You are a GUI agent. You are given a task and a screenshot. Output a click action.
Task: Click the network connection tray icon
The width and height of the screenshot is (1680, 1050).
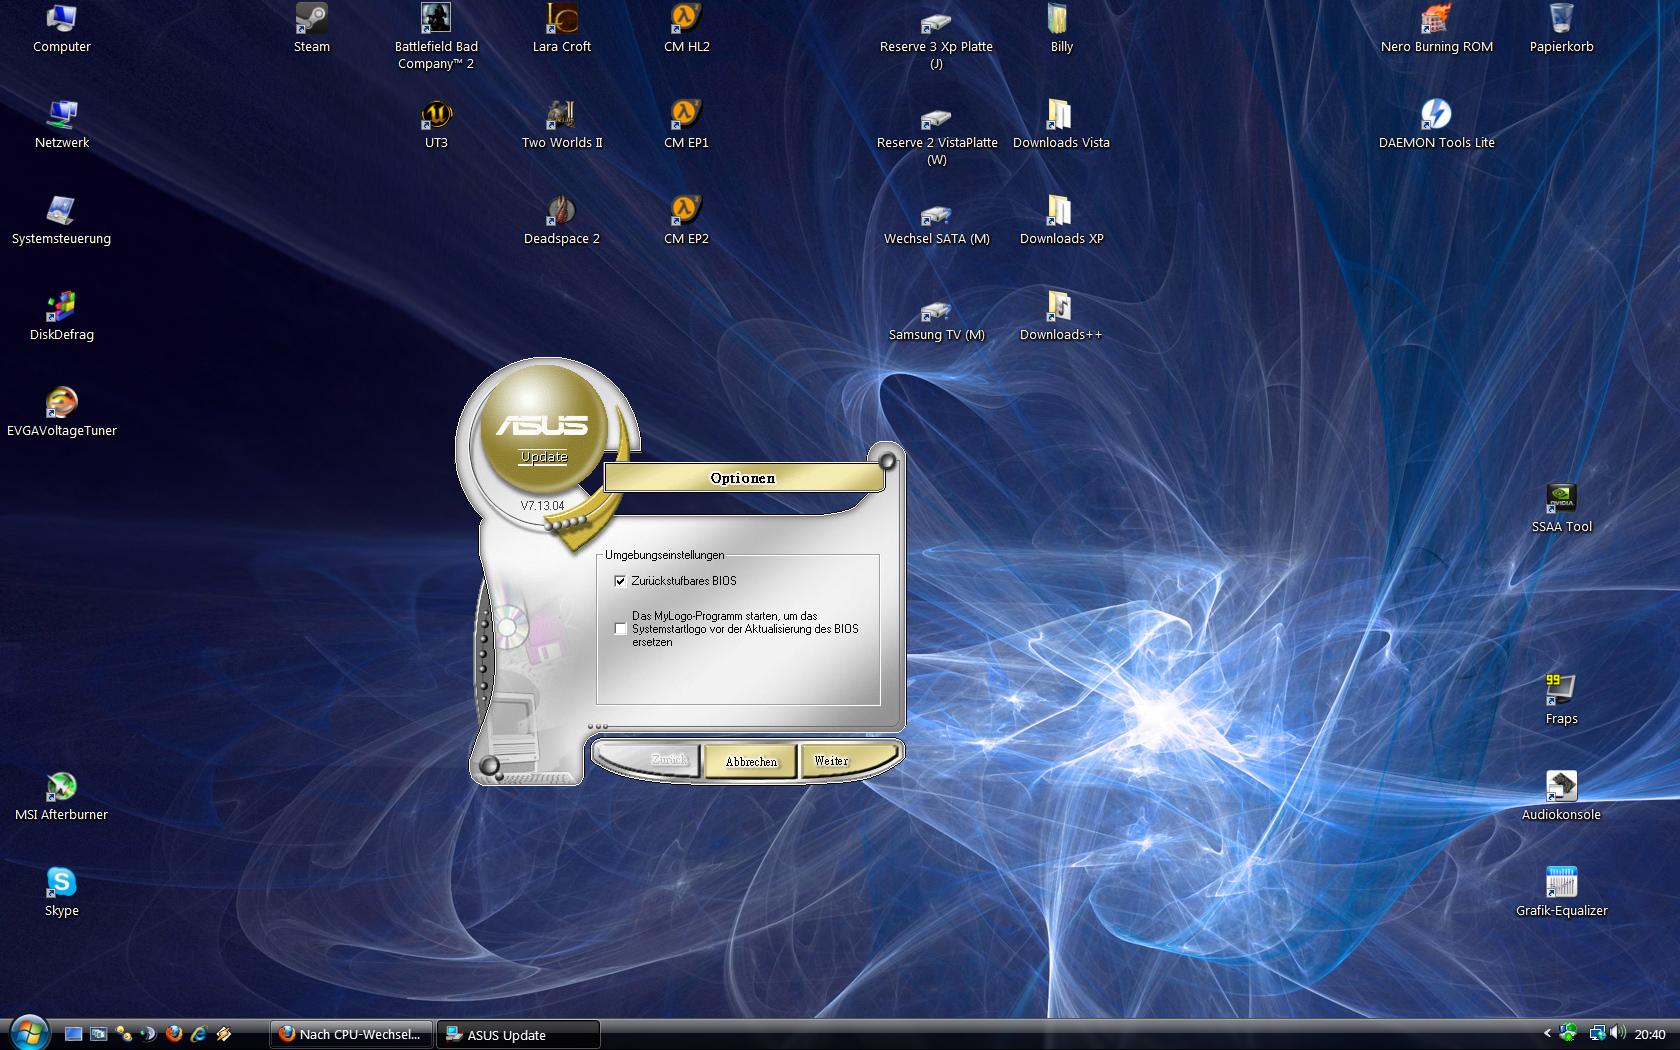[1597, 1033]
